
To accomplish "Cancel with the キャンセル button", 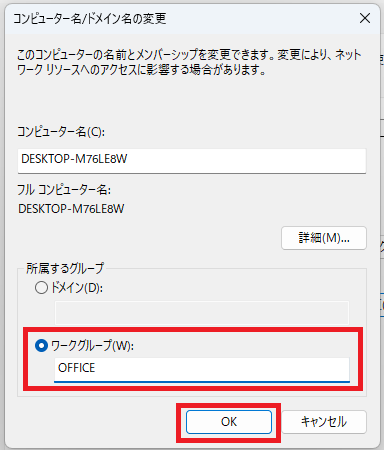I will [324, 422].
